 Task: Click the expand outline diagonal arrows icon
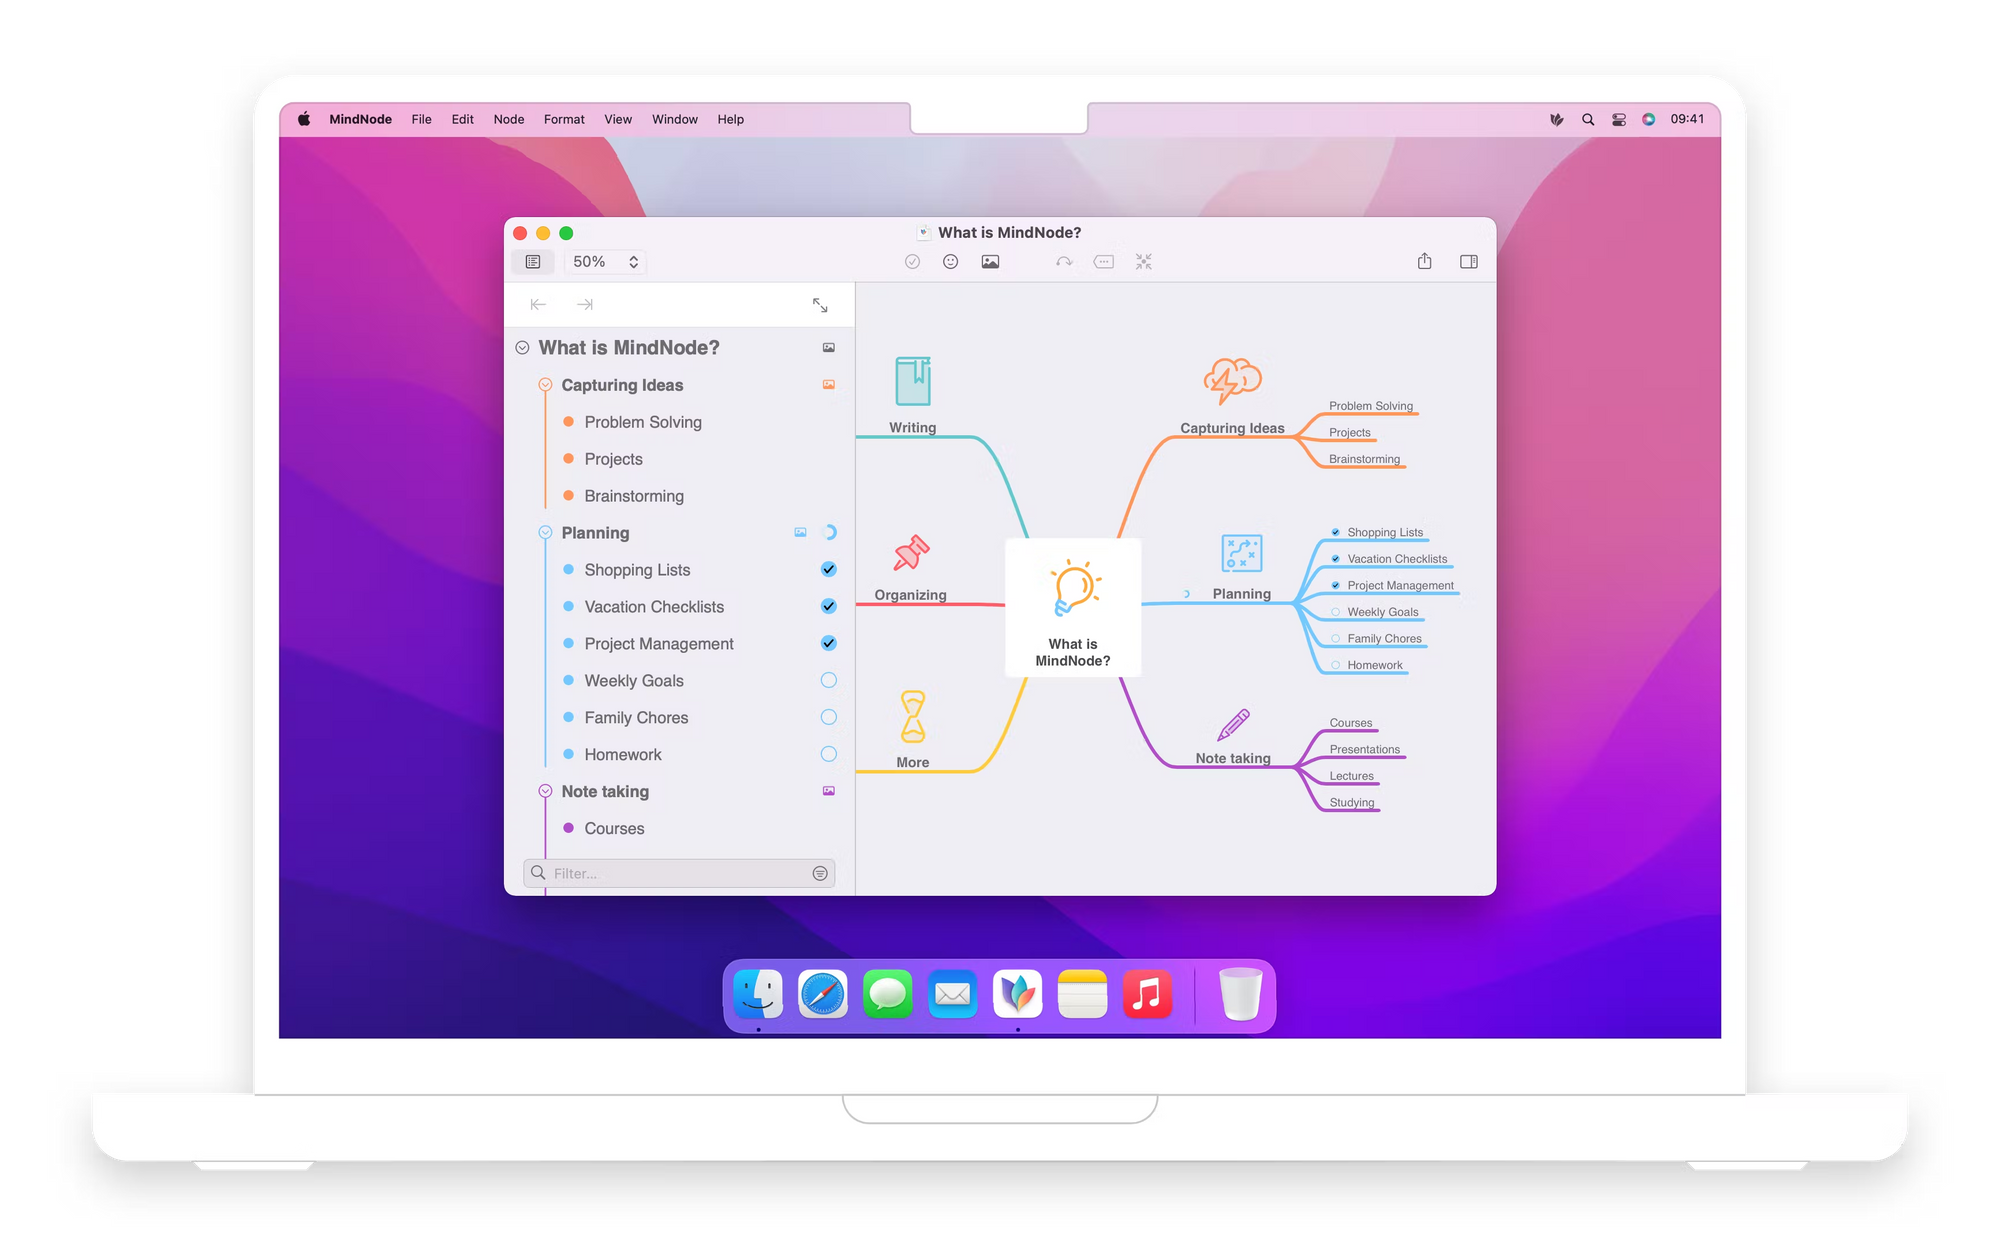point(820,305)
